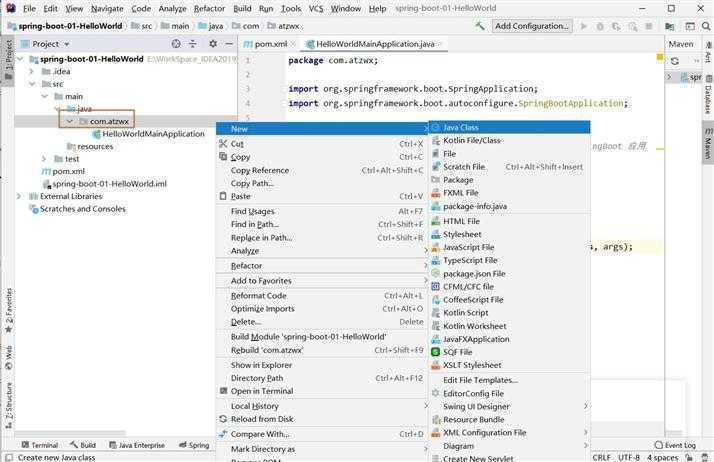Open the Database side tool window

point(708,96)
